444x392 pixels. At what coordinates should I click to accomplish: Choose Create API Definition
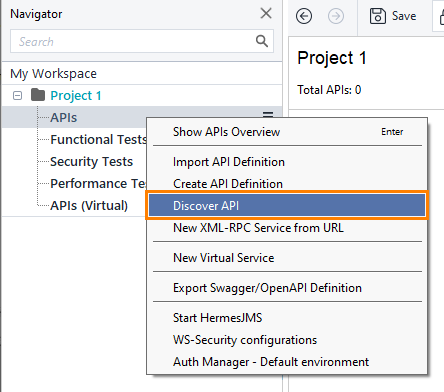pyautogui.click(x=287, y=184)
